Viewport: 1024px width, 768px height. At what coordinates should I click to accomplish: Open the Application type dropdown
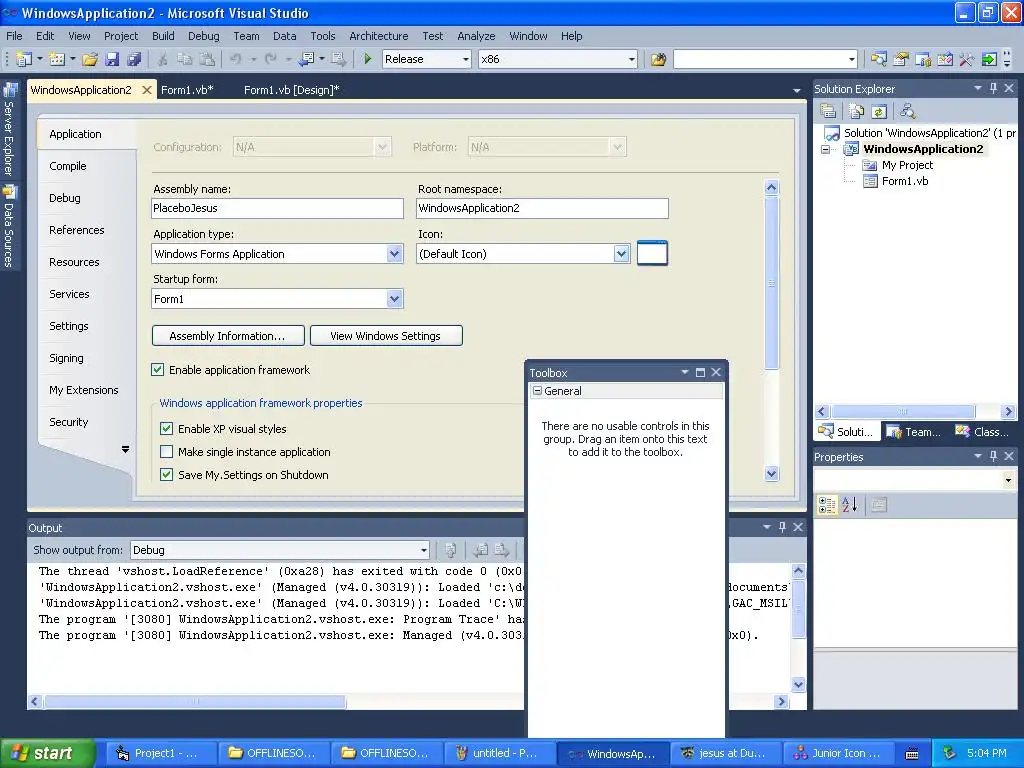394,253
